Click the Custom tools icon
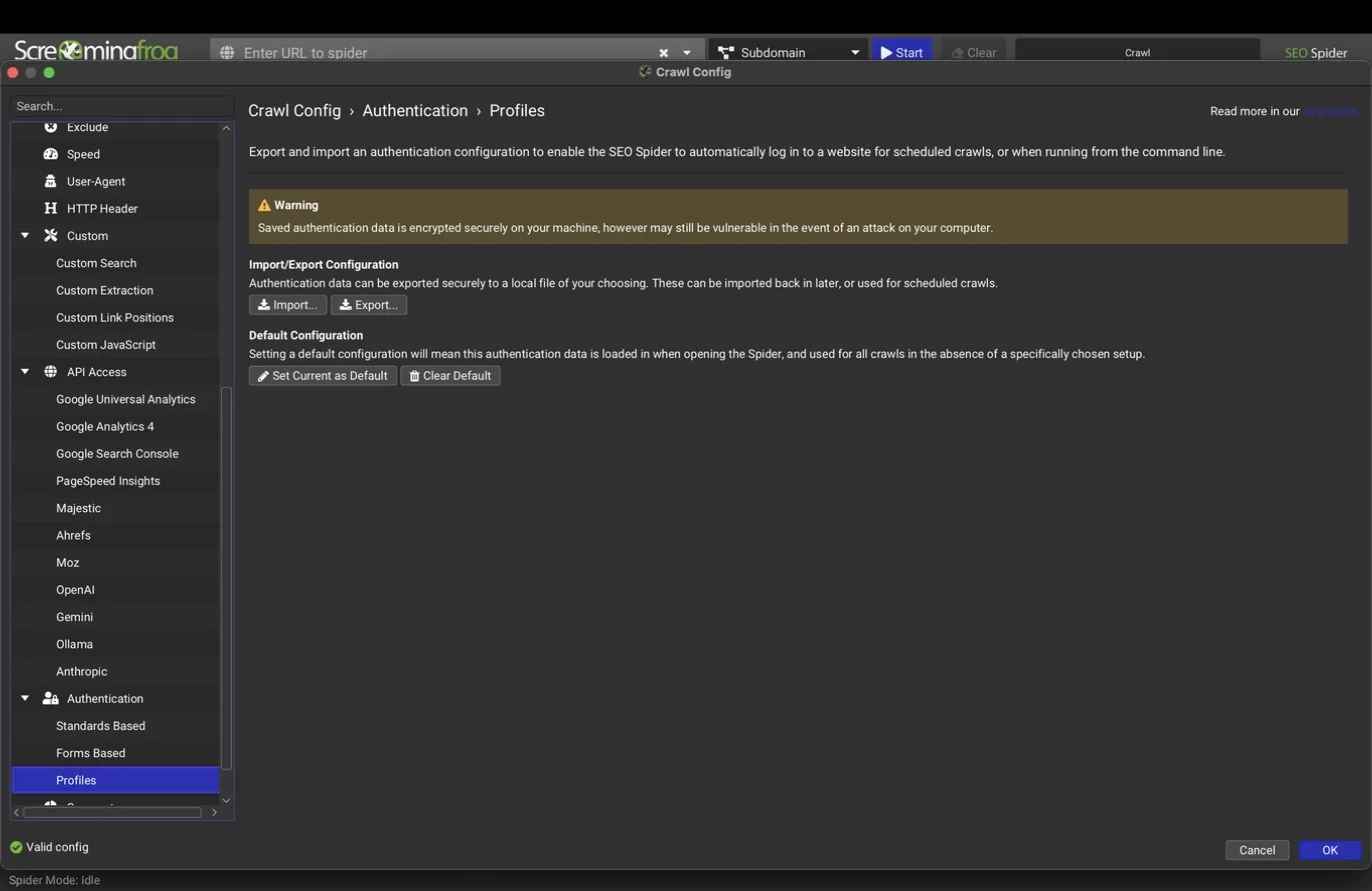This screenshot has width=1372, height=891. pyautogui.click(x=50, y=236)
